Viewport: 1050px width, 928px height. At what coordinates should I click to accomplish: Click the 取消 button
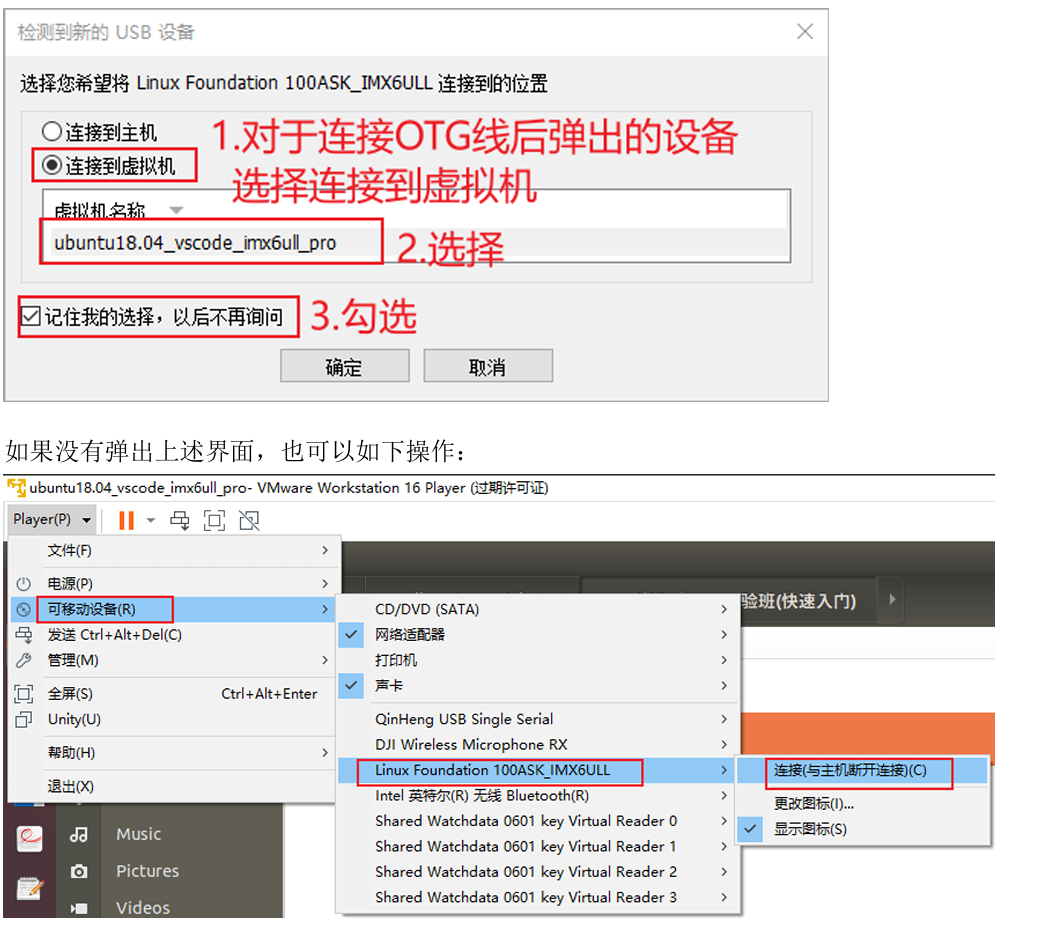[488, 366]
